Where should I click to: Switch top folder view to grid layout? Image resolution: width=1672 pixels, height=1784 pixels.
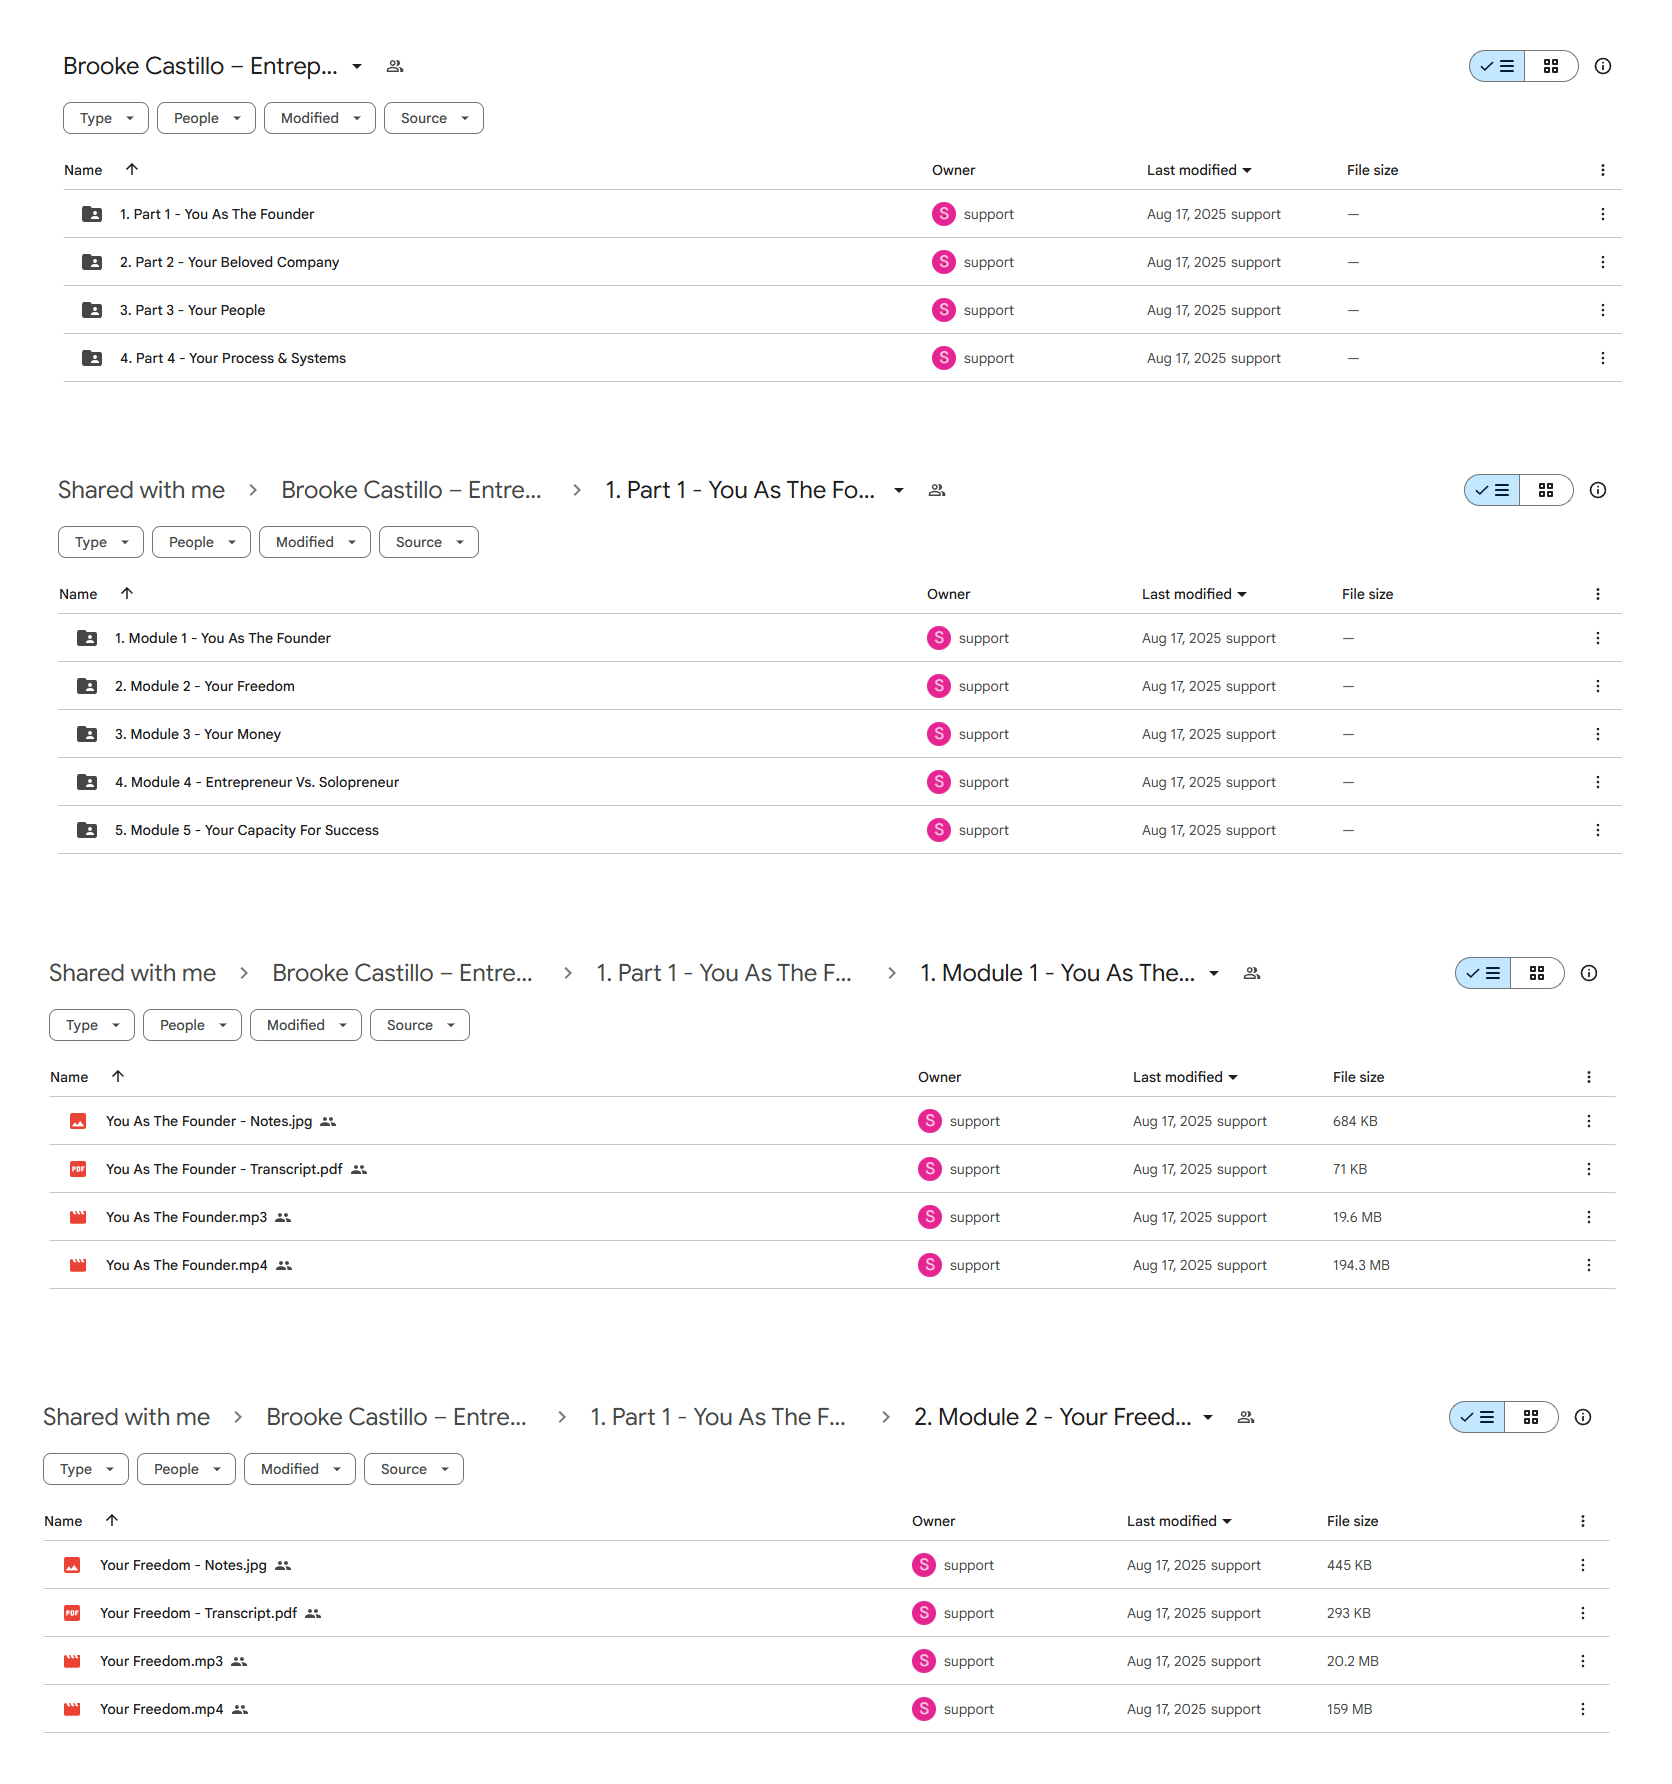[1551, 66]
